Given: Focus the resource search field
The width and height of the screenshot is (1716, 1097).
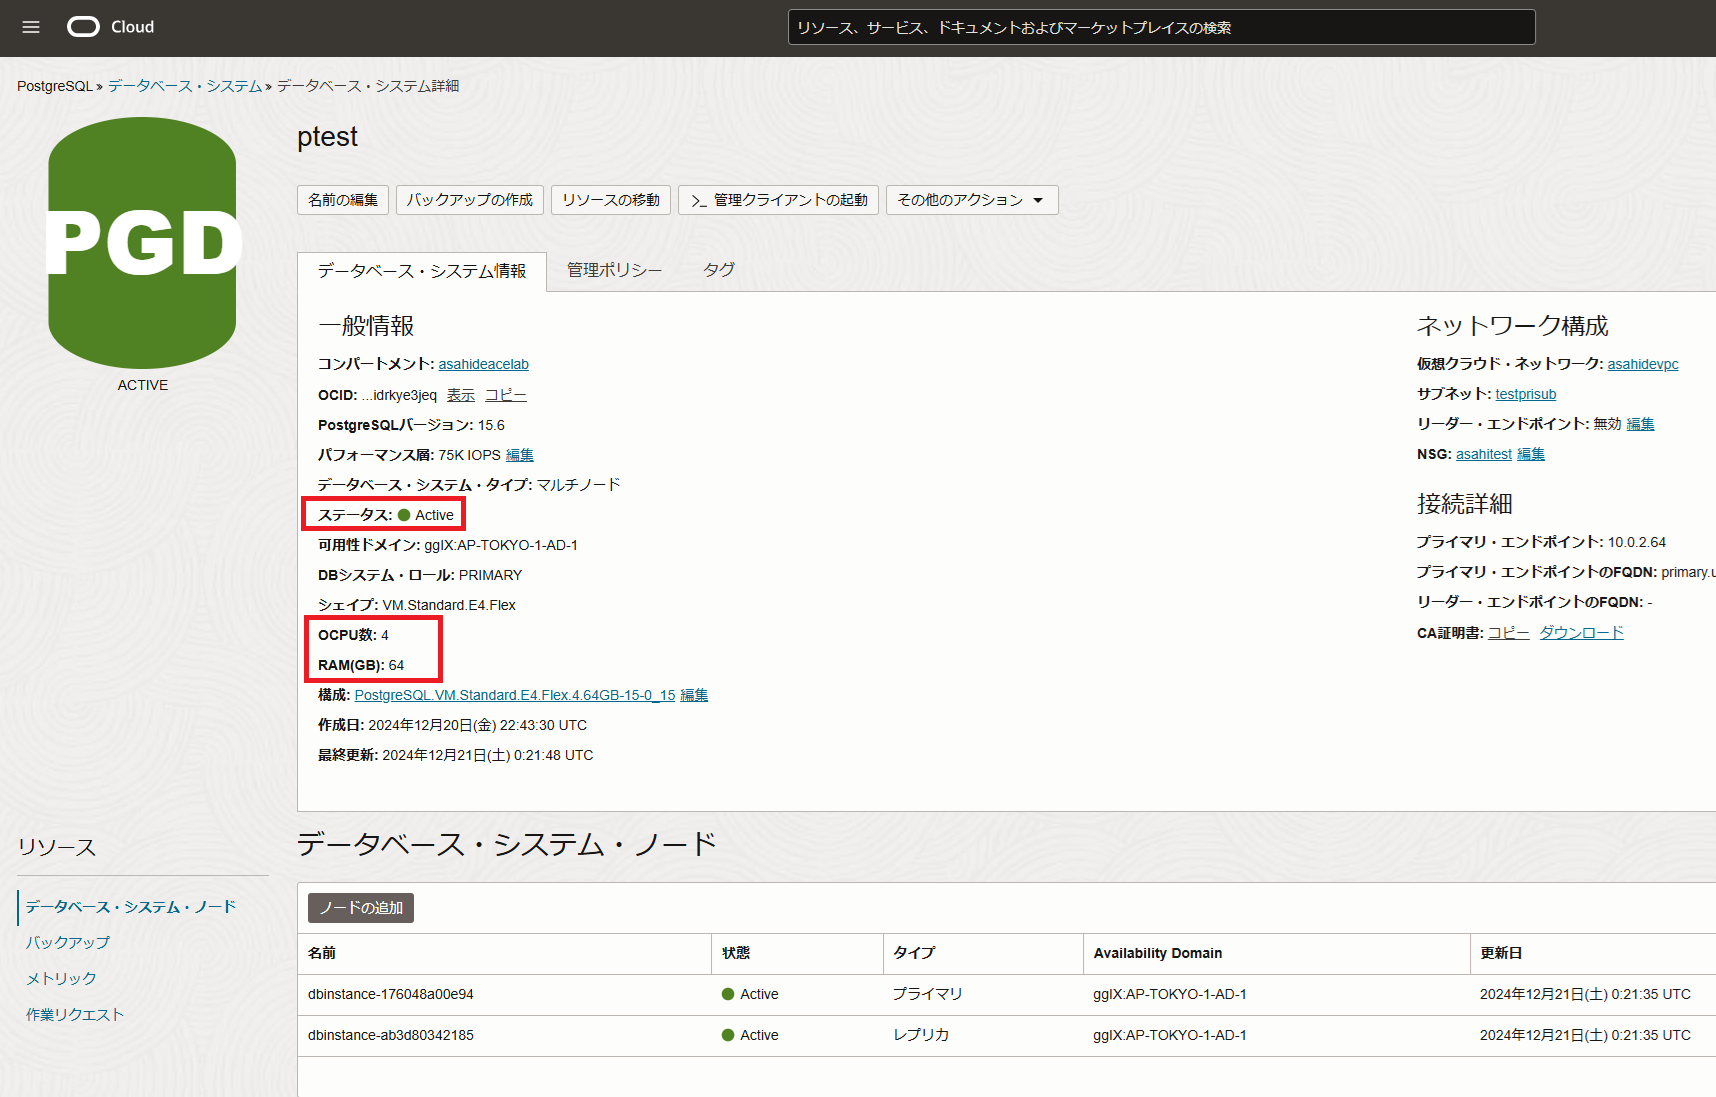Looking at the screenshot, I should click(1161, 27).
